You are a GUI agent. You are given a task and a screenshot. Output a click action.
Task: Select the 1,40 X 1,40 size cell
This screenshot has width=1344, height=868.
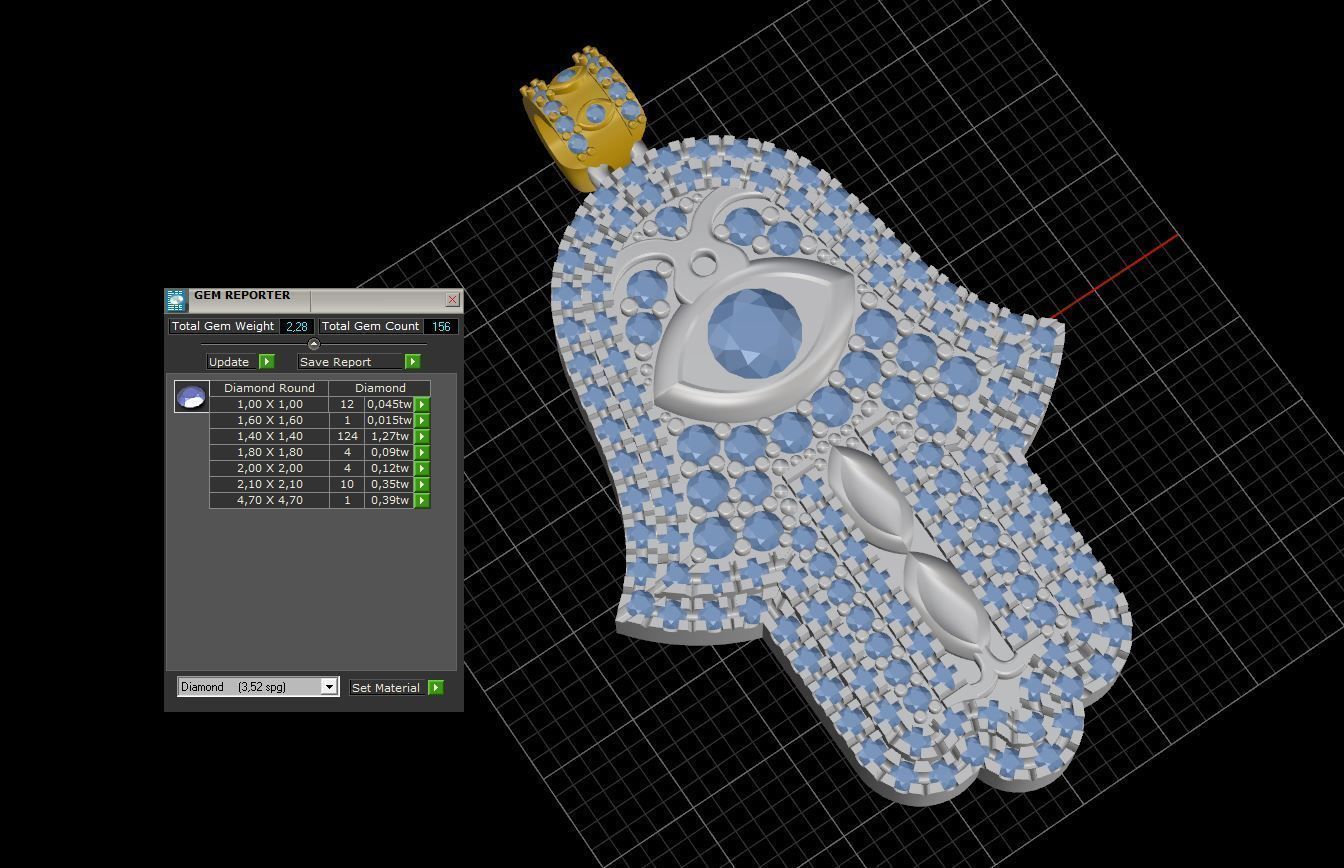(x=269, y=436)
